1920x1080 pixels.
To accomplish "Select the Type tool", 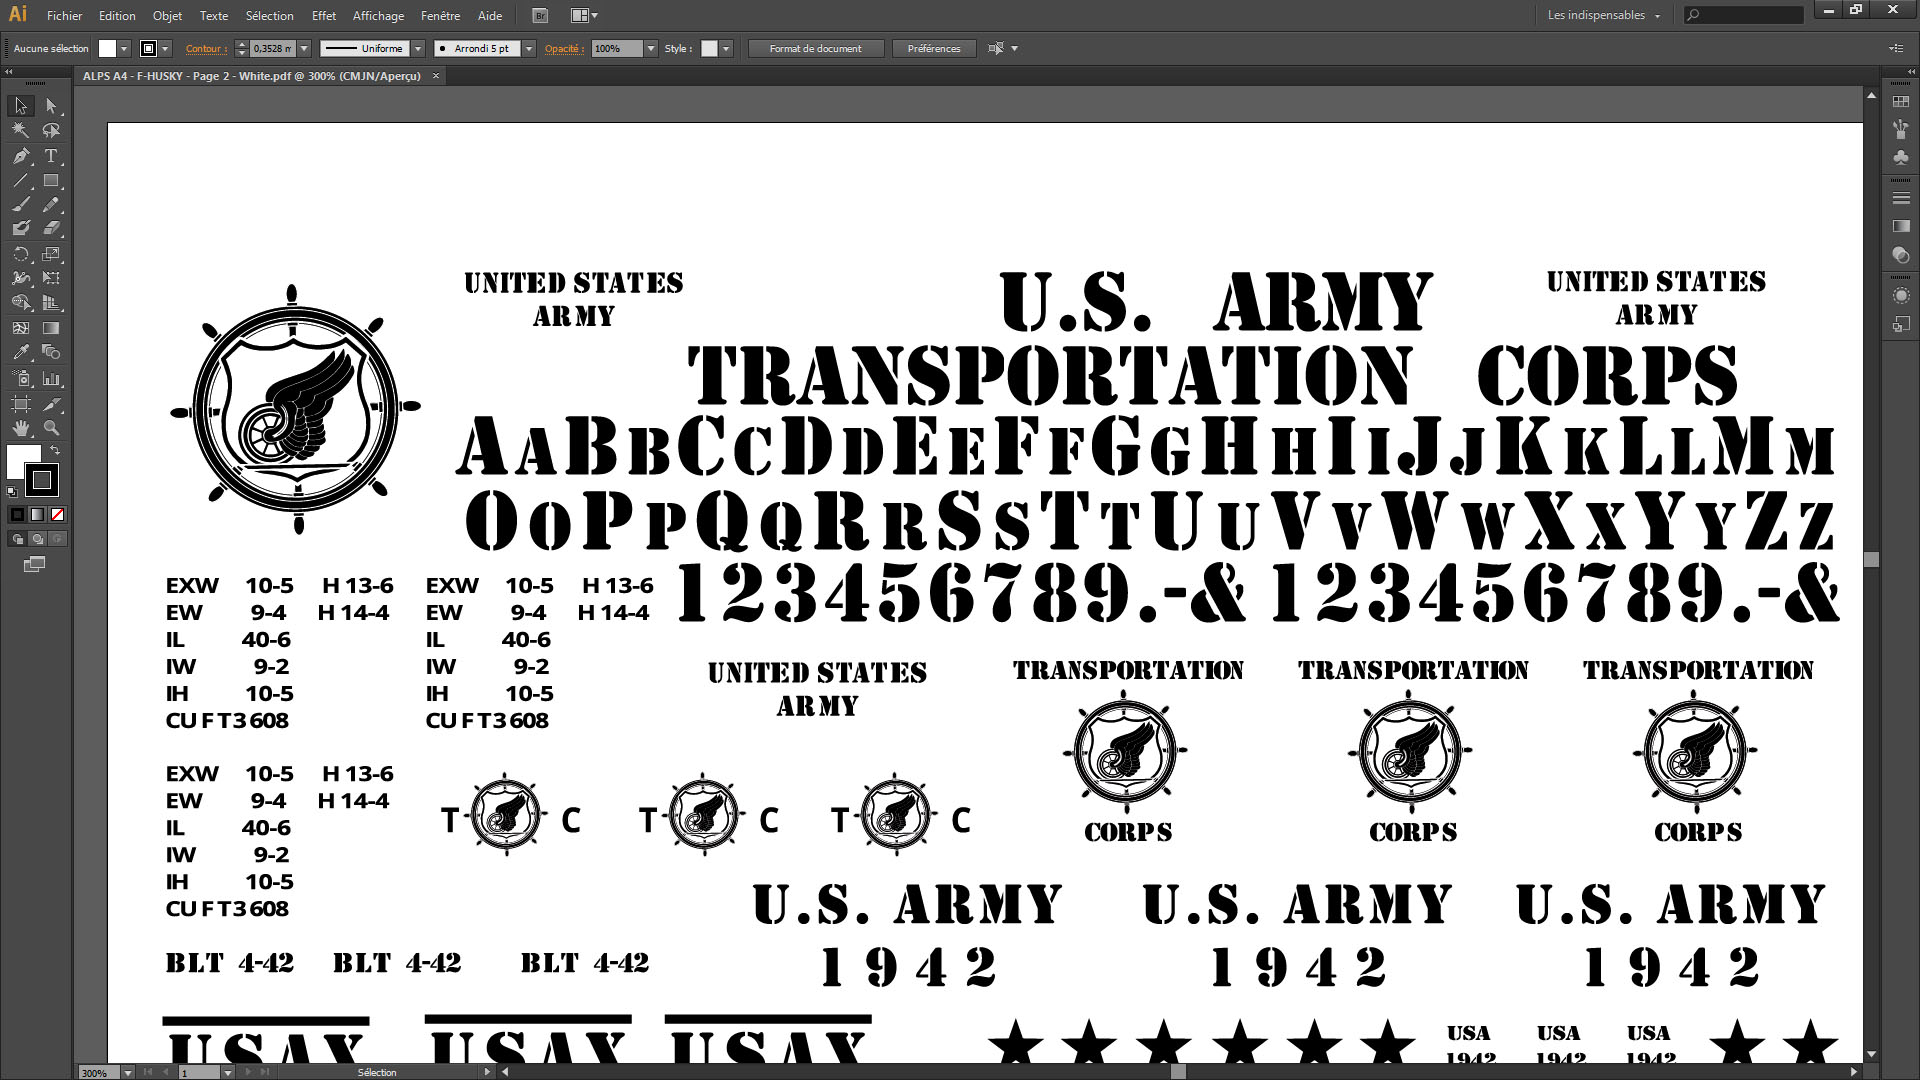I will click(51, 156).
